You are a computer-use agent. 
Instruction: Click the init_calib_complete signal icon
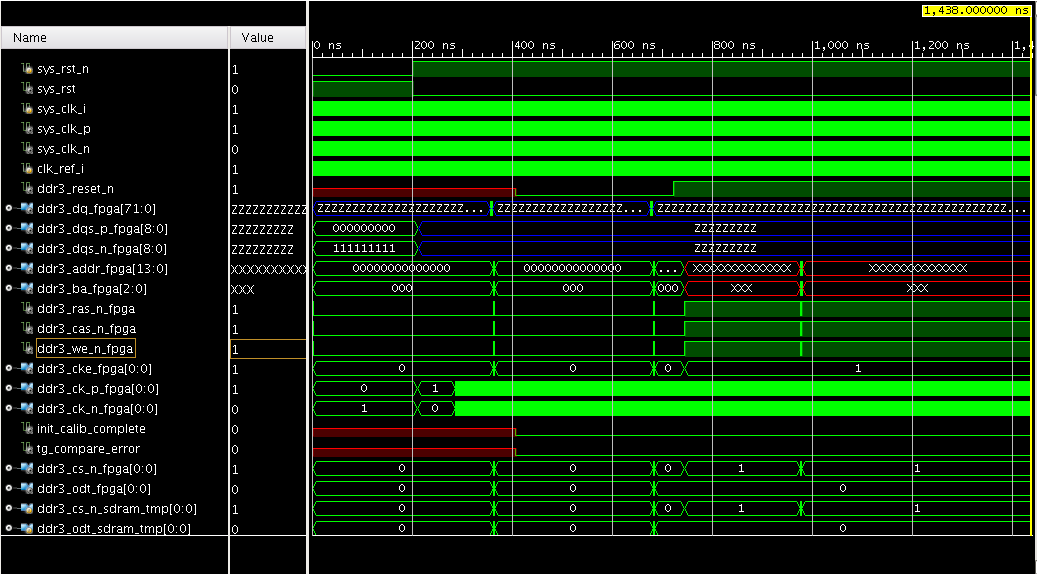(x=27, y=429)
